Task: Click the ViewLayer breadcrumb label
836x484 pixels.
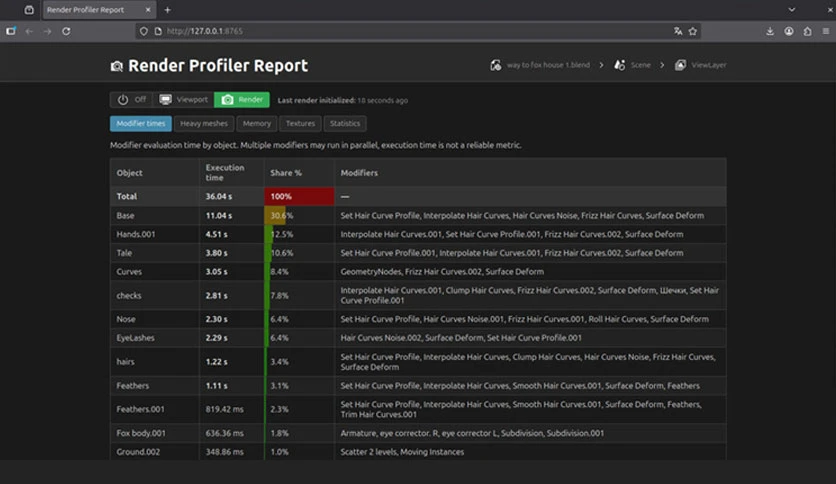Action: click(709, 65)
